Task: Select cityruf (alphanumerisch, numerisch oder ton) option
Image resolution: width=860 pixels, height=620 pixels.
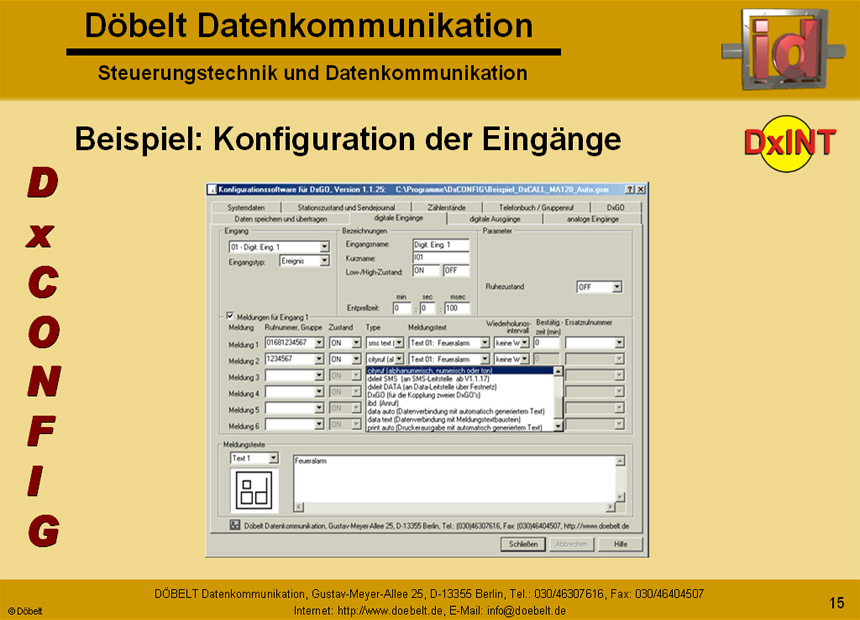Action: point(460,371)
